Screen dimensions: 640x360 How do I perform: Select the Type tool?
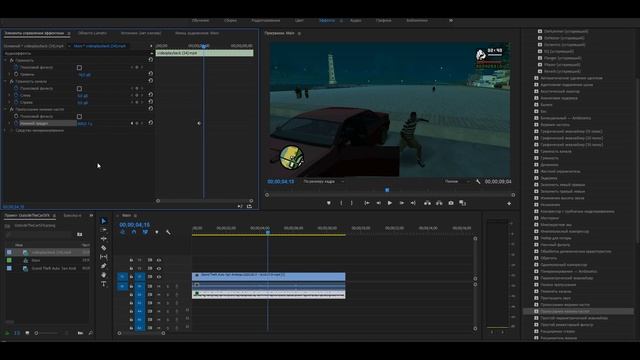tap(104, 284)
